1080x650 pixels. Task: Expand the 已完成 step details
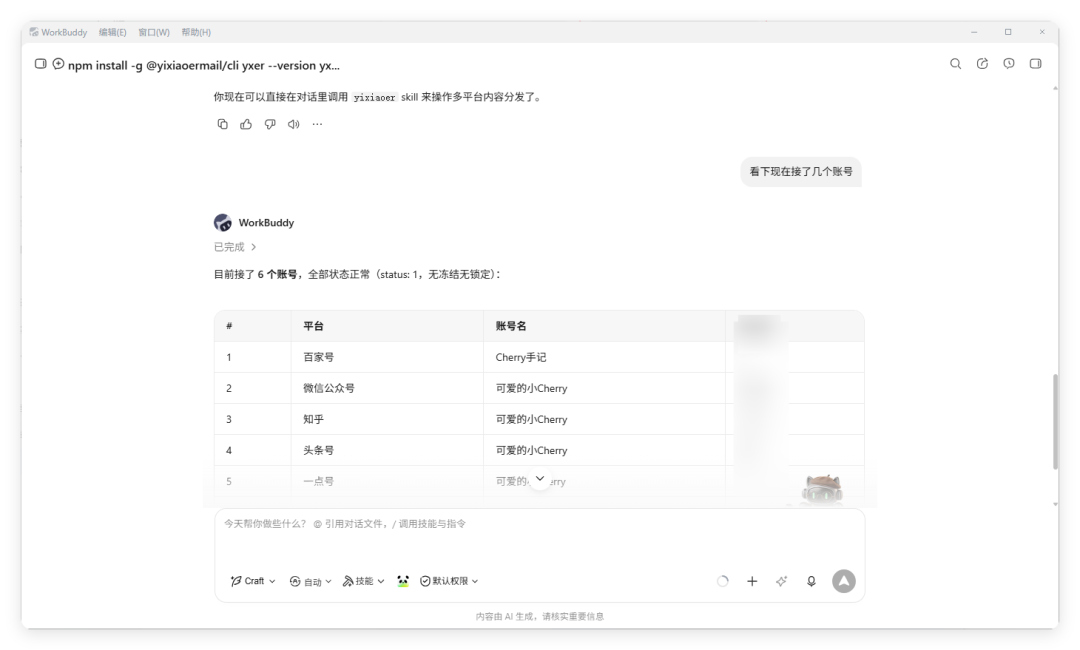pyautogui.click(x=235, y=247)
